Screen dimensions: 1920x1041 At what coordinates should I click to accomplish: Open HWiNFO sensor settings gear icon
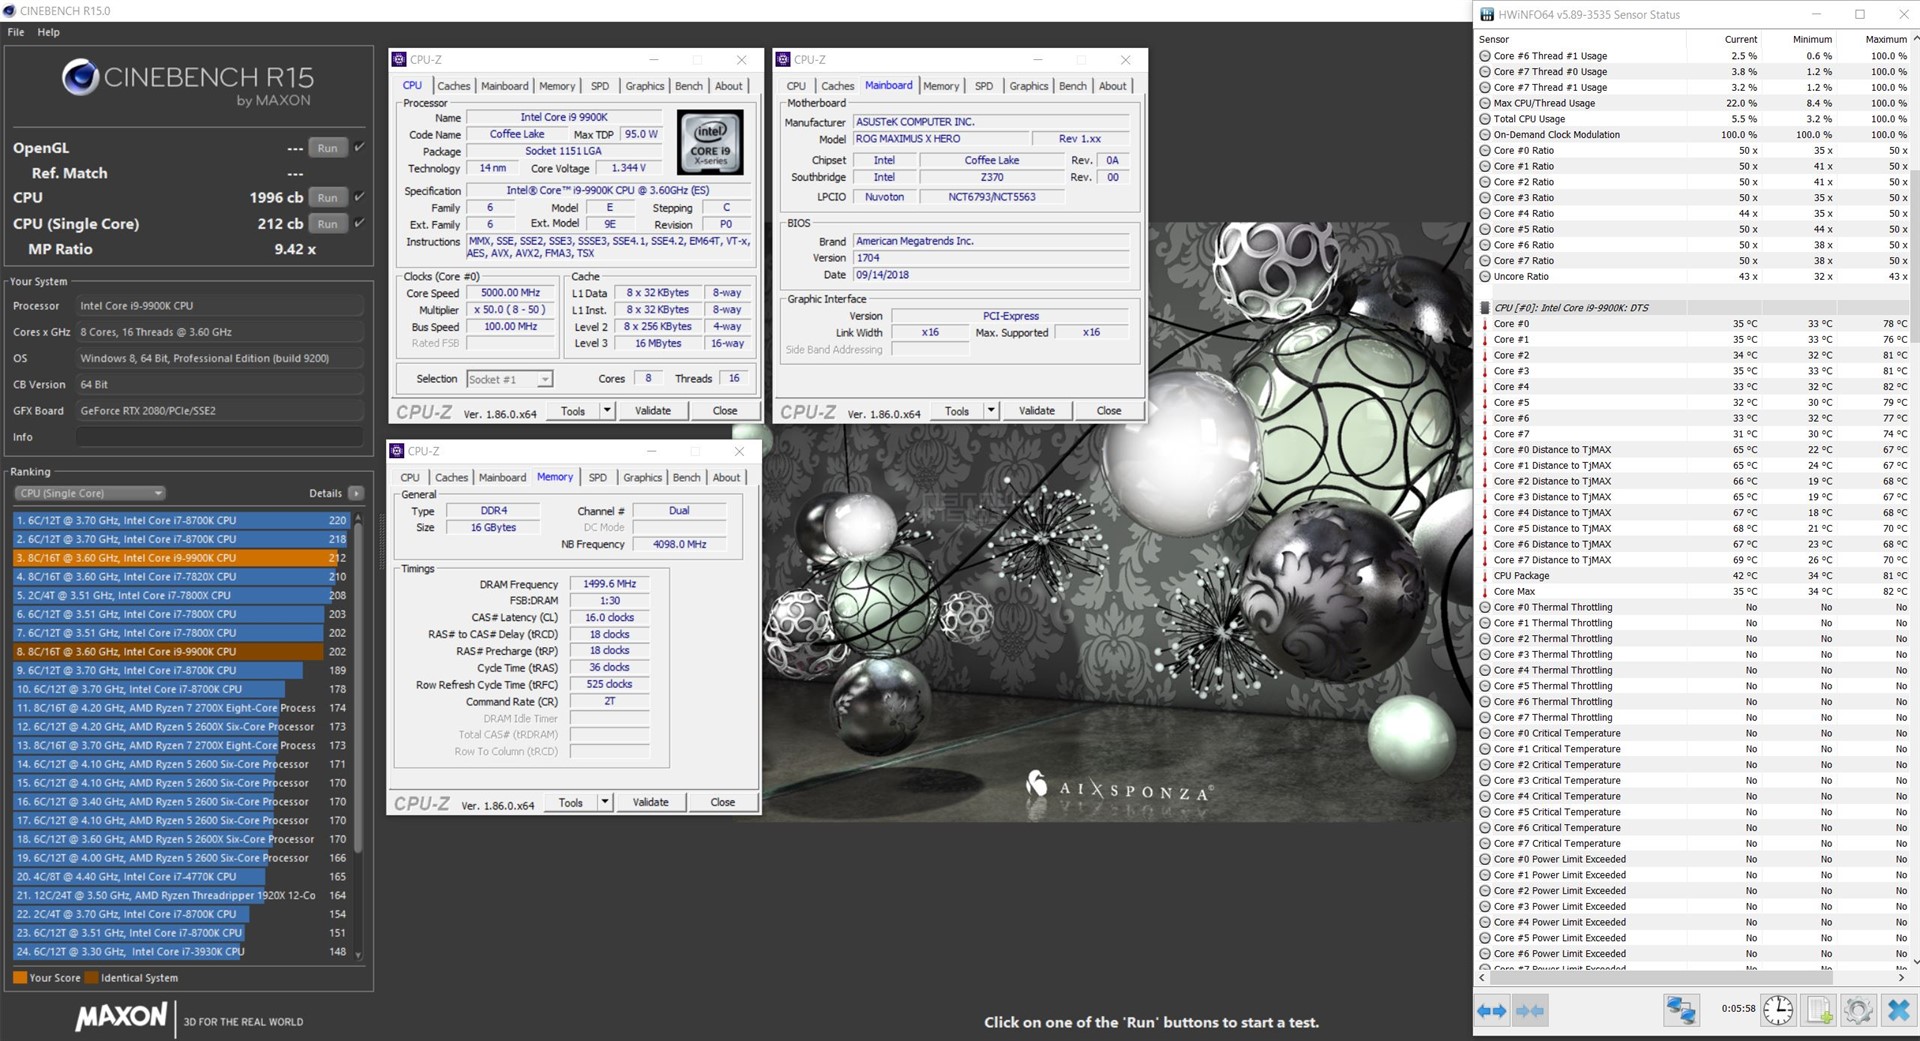pos(1858,1010)
